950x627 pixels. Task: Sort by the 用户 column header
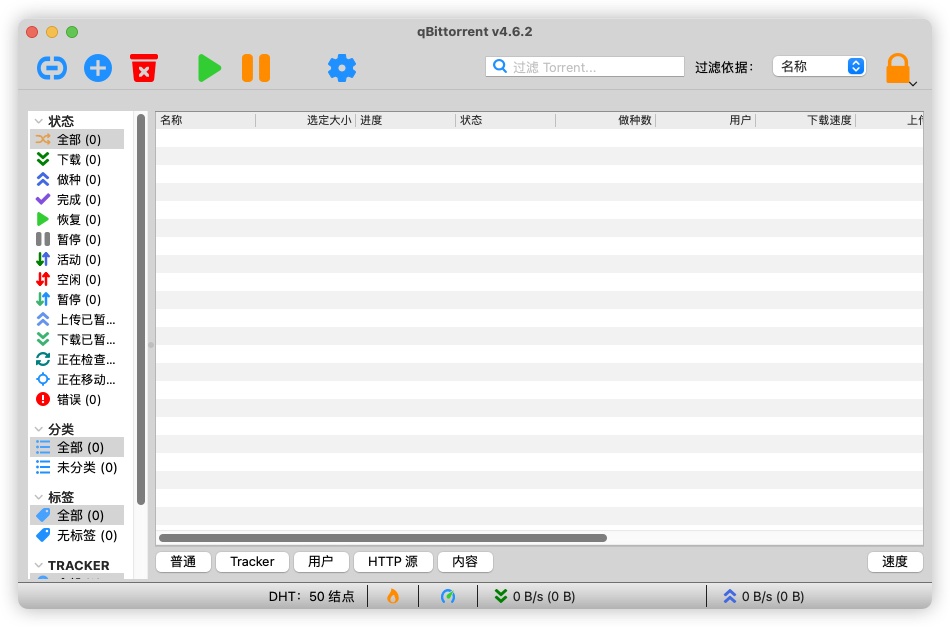click(x=705, y=120)
